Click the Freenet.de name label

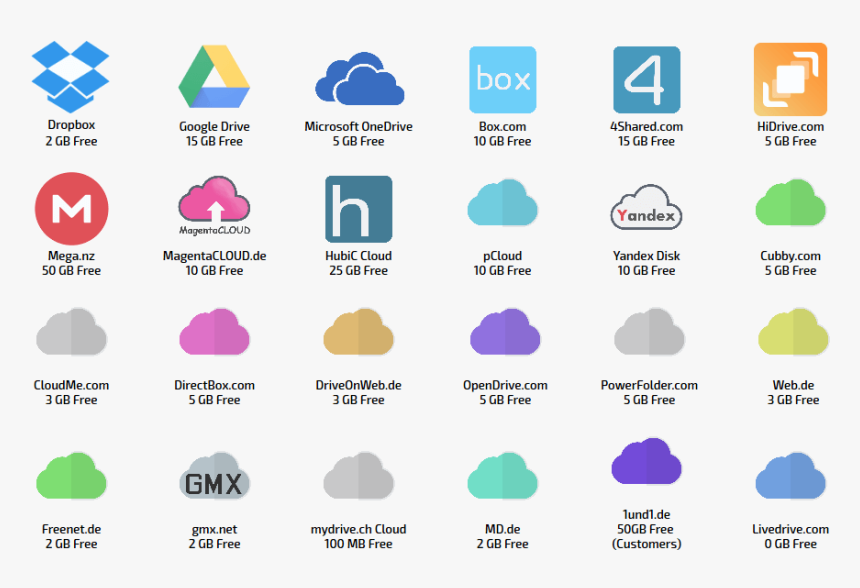click(x=71, y=529)
